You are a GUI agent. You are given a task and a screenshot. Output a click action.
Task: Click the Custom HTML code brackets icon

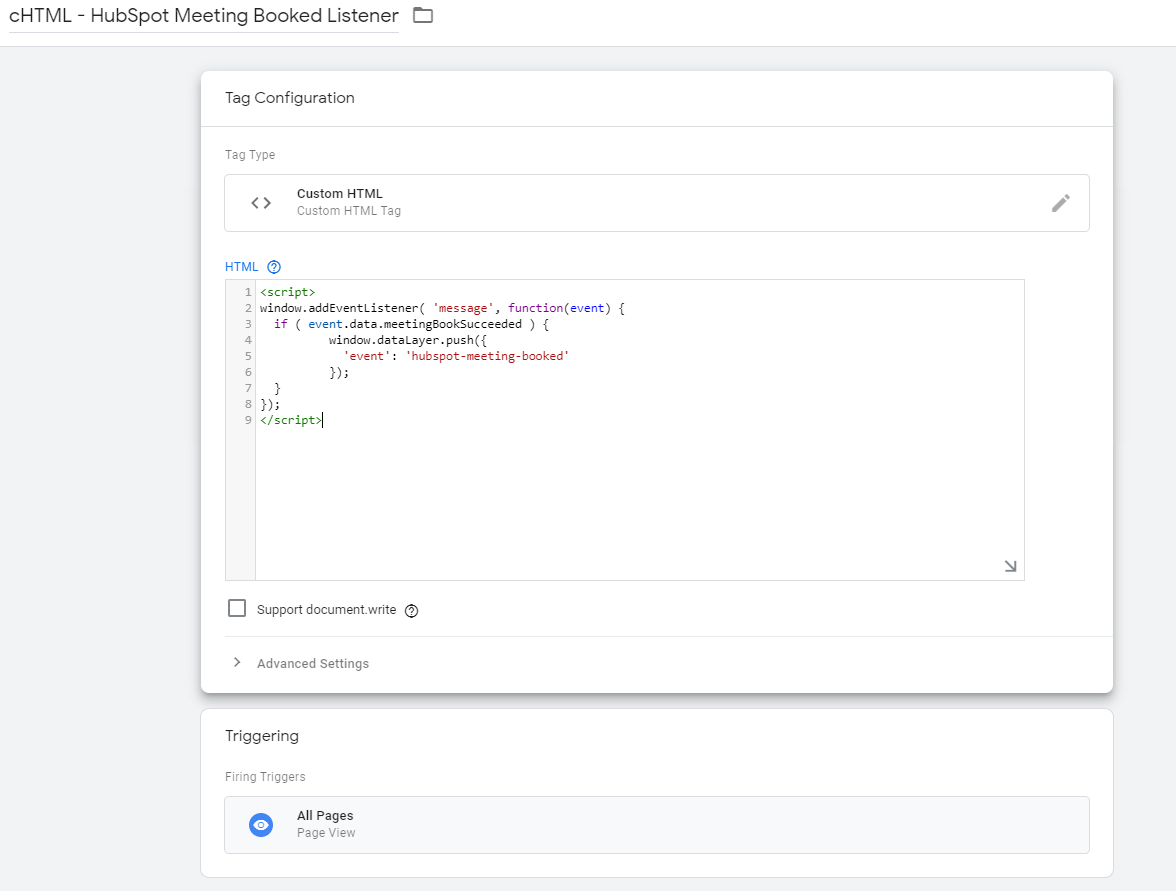point(261,203)
